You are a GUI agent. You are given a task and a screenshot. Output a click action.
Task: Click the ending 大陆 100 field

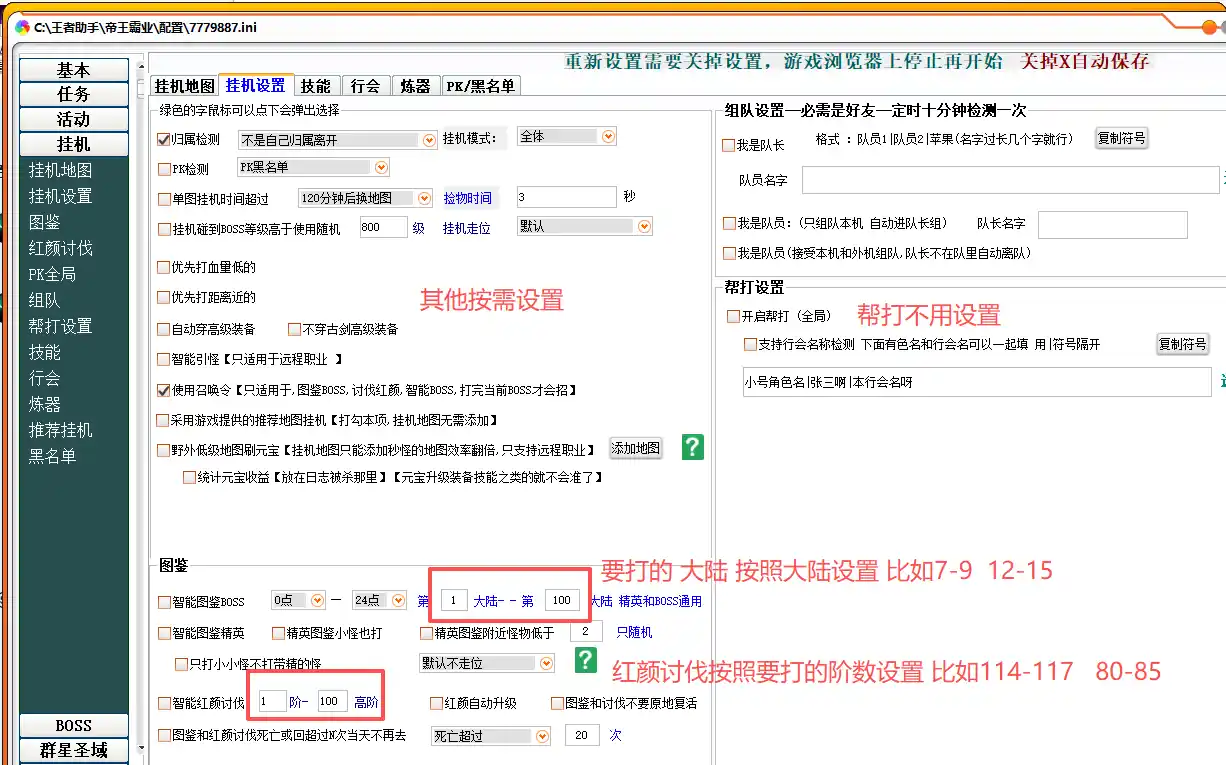click(562, 601)
